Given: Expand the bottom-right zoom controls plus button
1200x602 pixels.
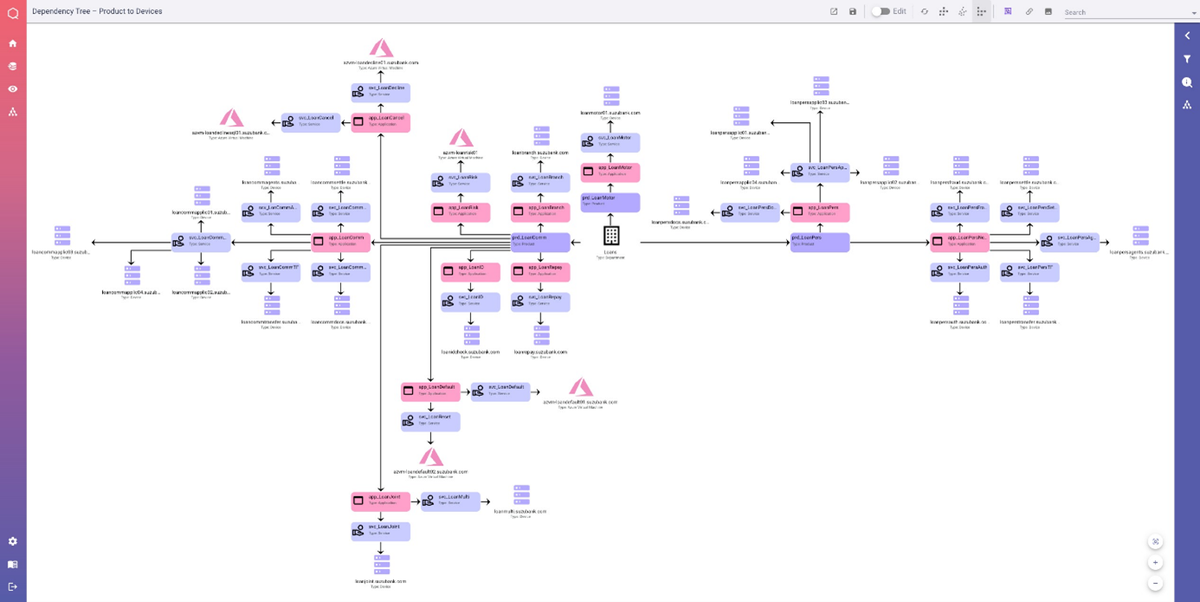Looking at the screenshot, I should click(1155, 562).
